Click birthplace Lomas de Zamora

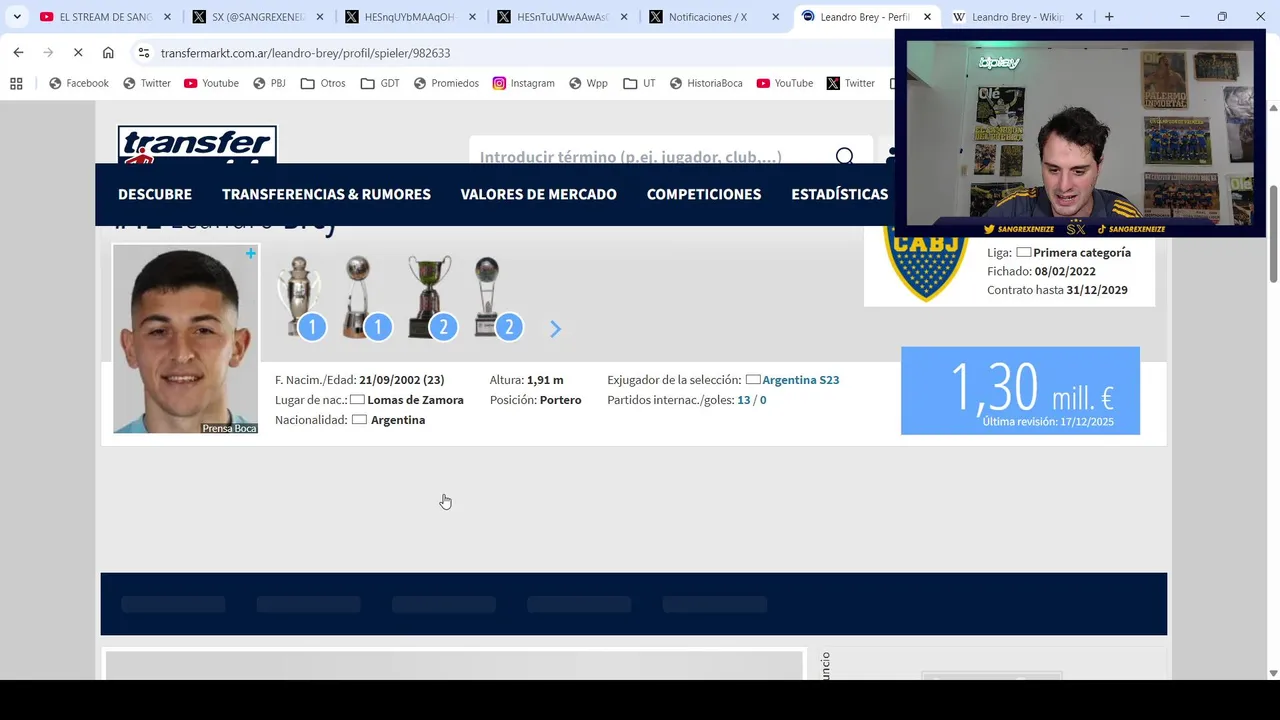tap(415, 400)
